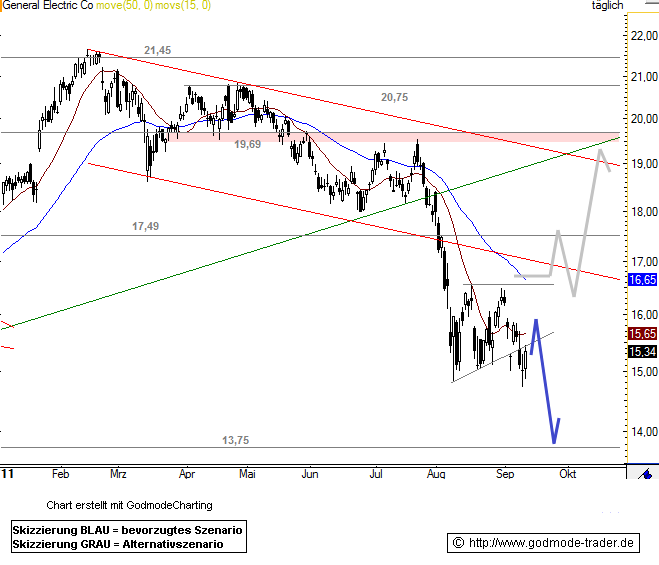Click the 17,49 support level label
659x565 pixels.
coord(146,227)
